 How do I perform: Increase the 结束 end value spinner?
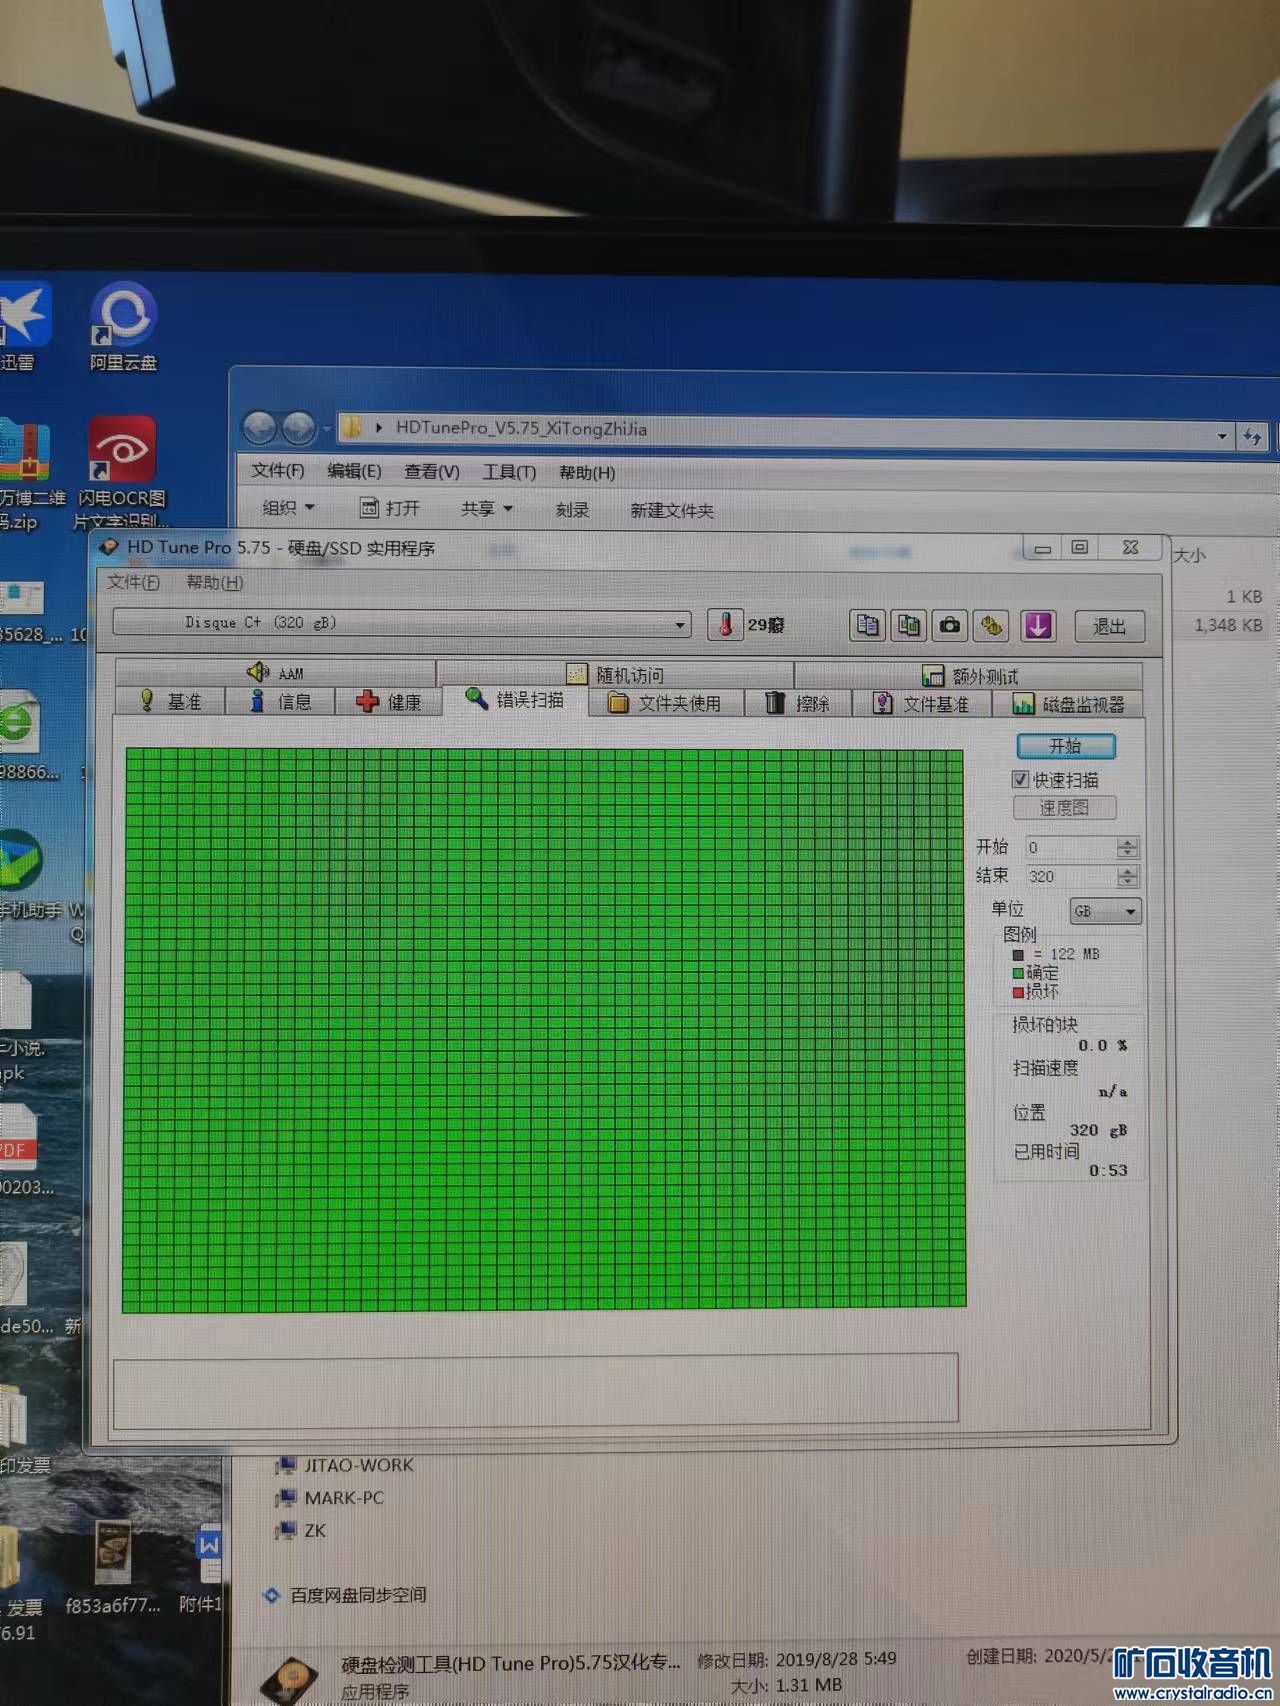click(x=1128, y=871)
